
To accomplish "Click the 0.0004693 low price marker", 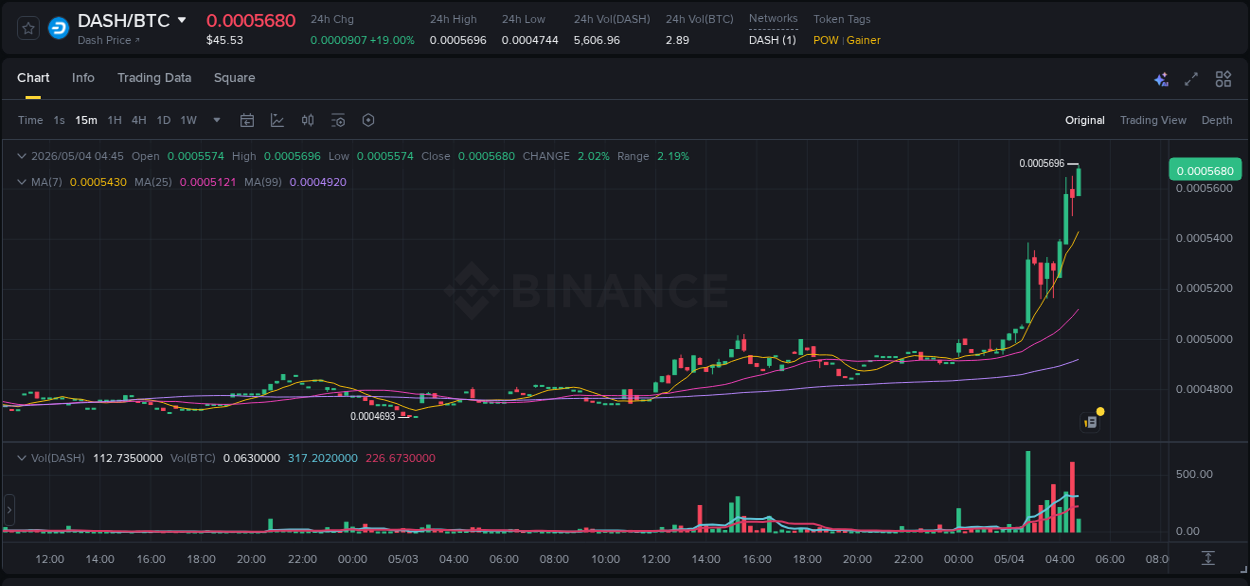I will [372, 416].
